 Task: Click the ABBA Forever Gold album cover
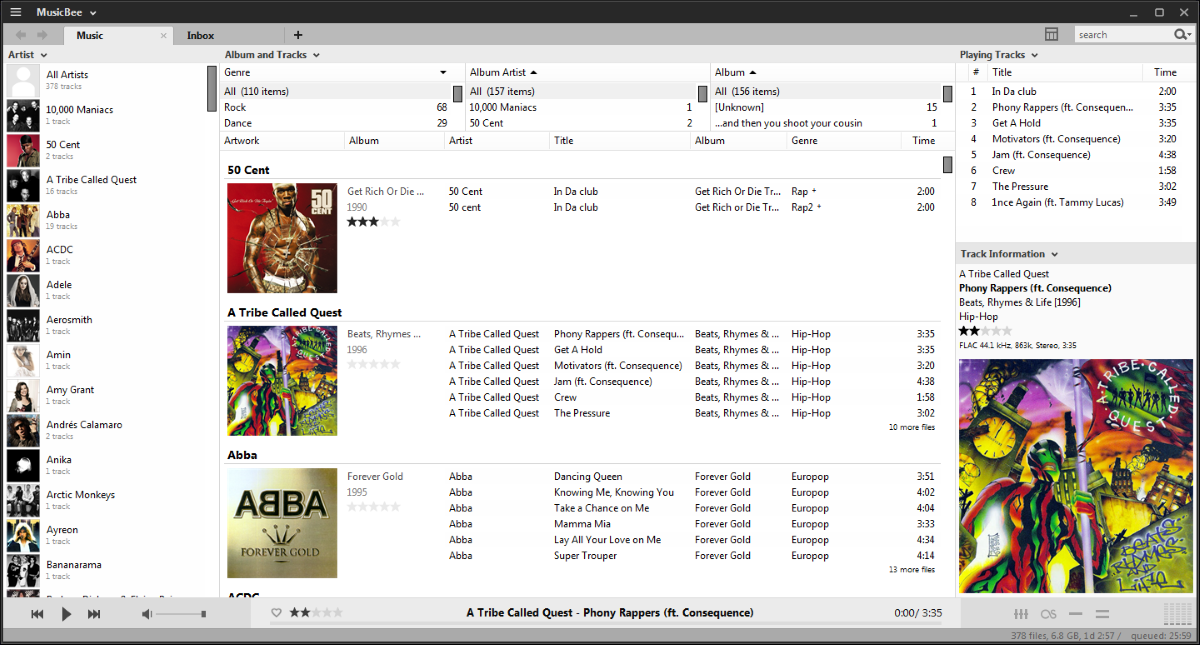[x=282, y=523]
